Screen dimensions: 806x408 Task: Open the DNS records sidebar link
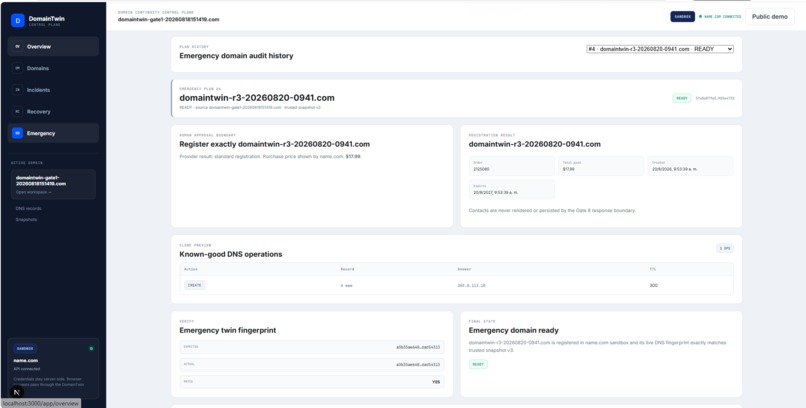tap(29, 209)
